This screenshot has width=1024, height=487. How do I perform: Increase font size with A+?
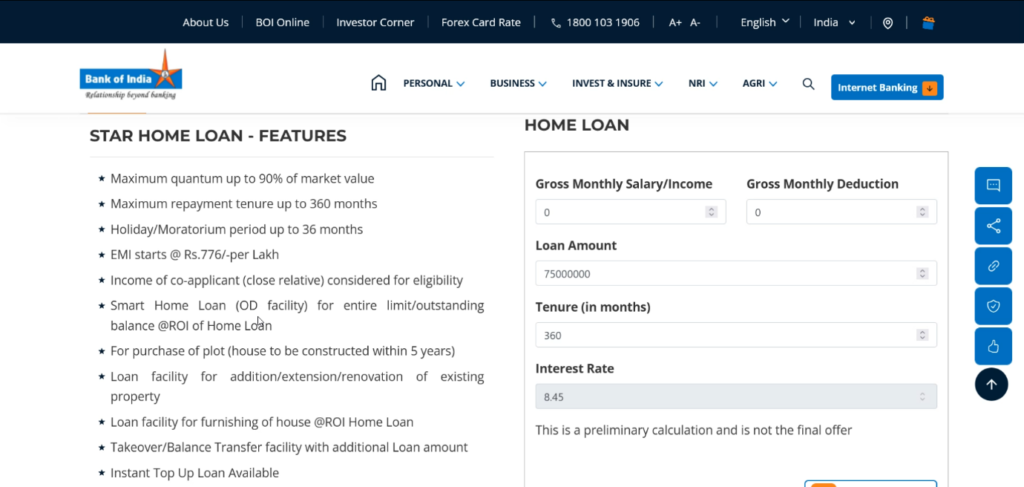tap(675, 22)
